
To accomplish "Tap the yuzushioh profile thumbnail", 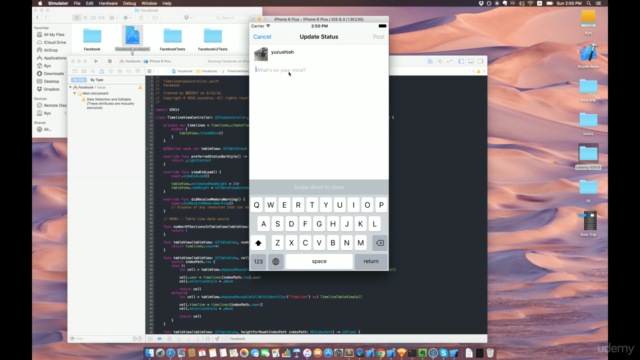I will pyautogui.click(x=261, y=54).
